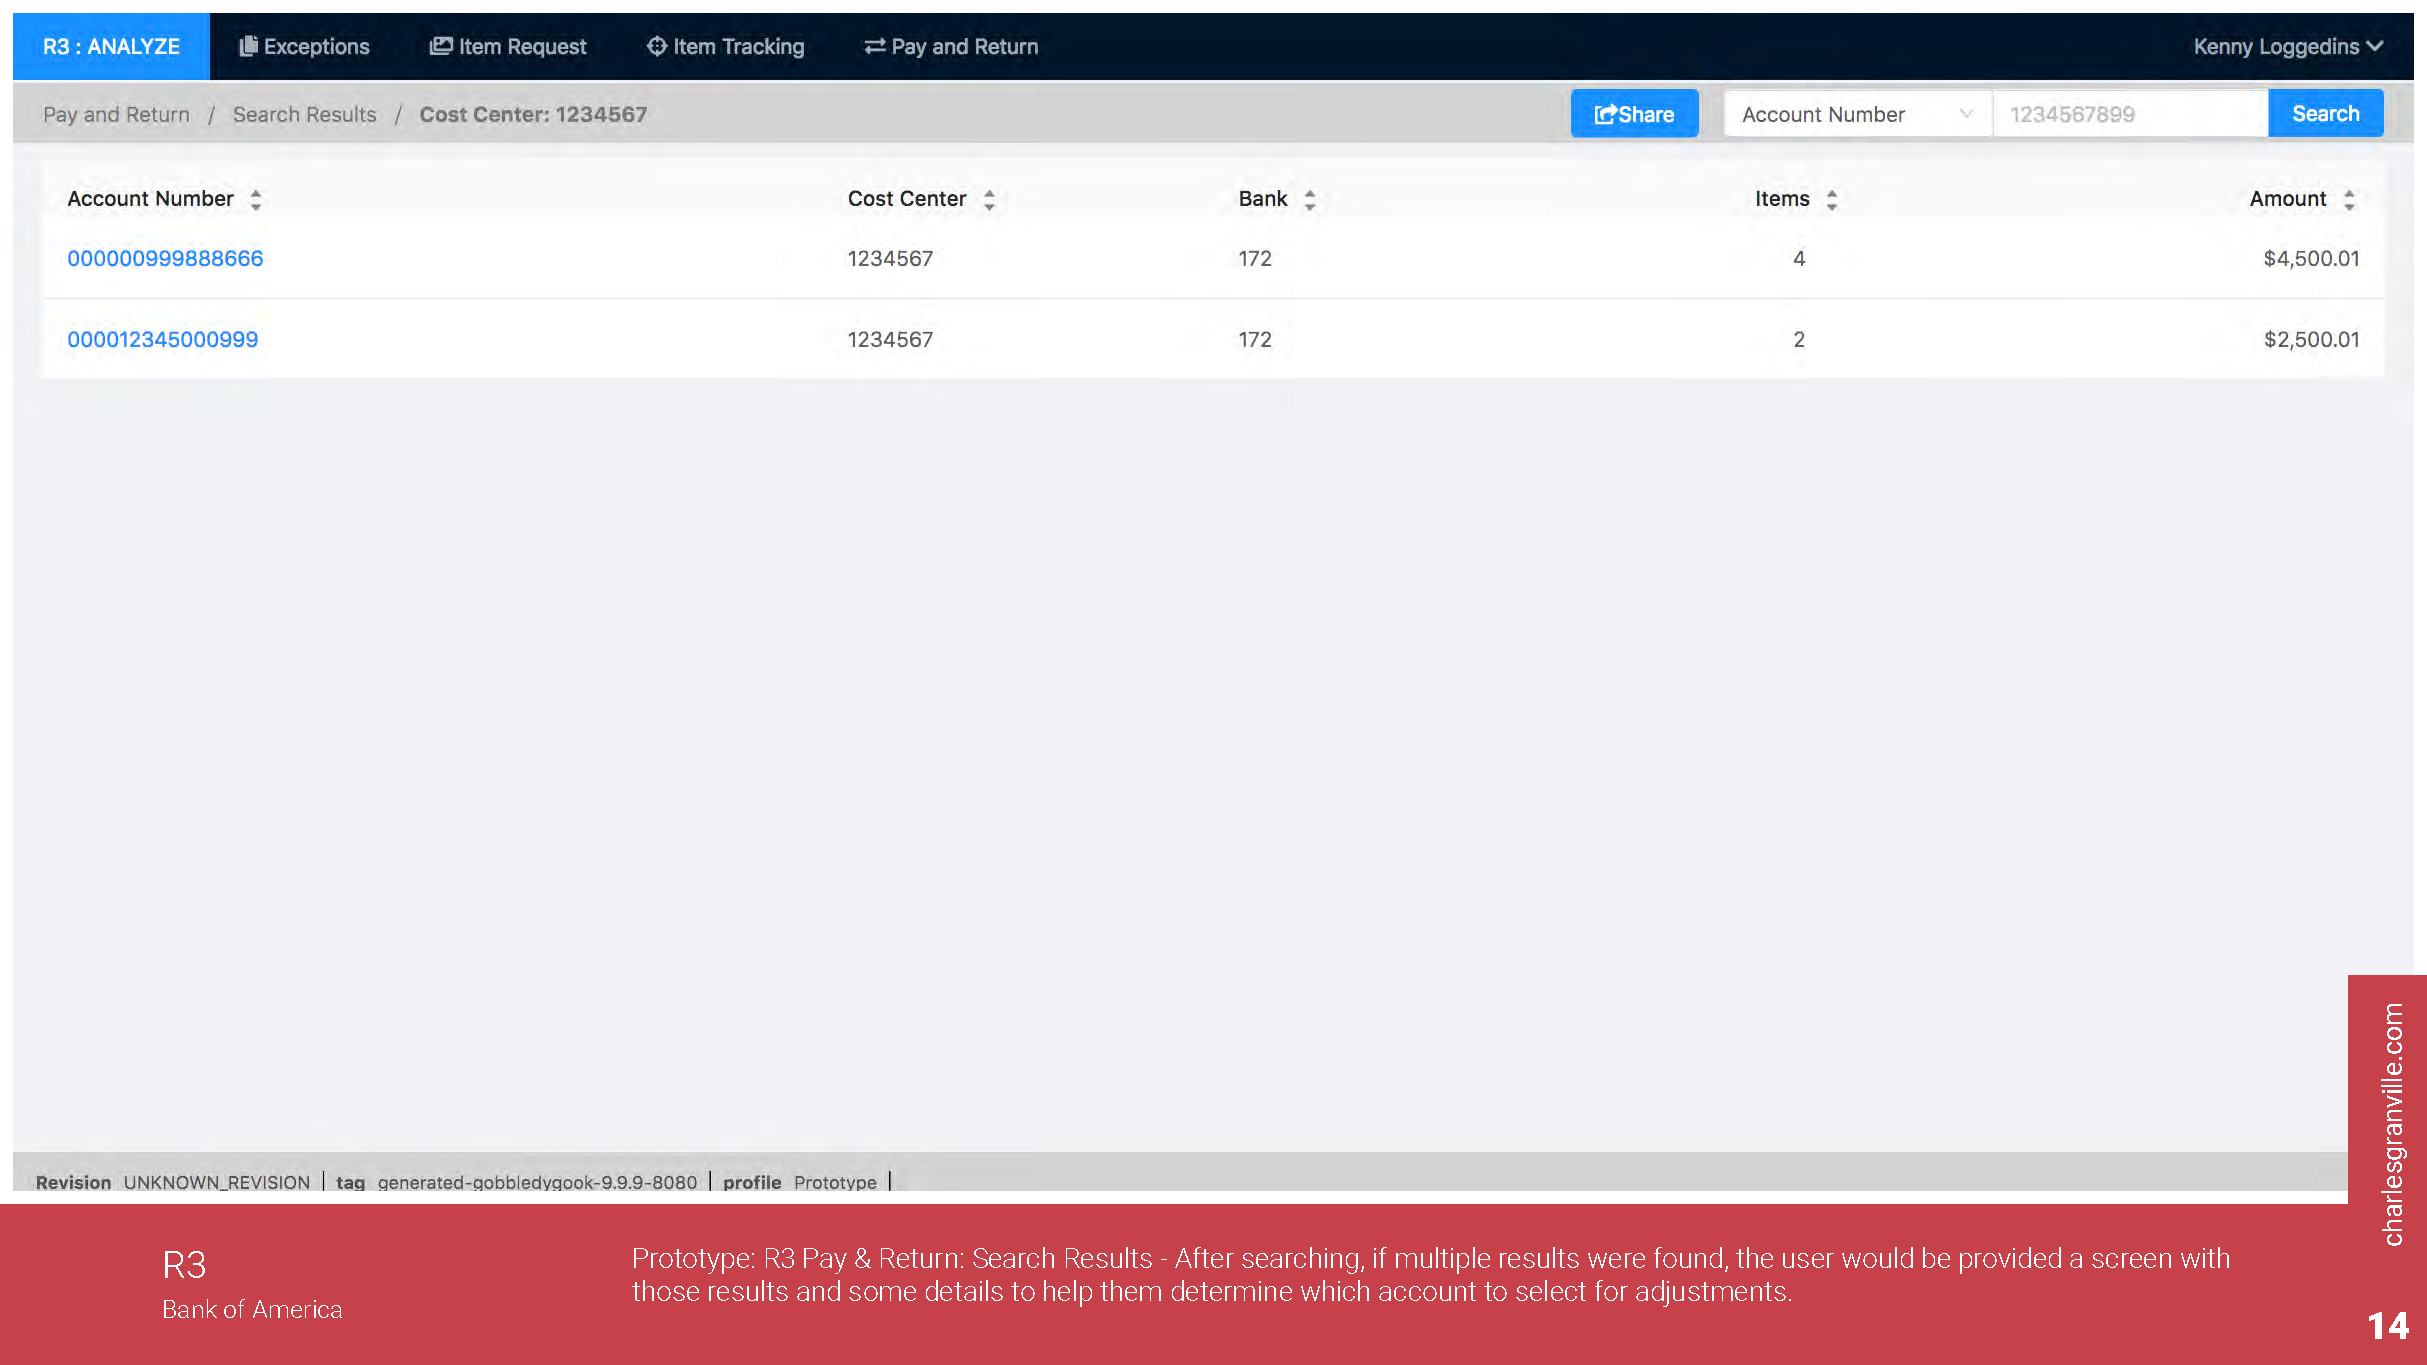
Task: Click the Pay and Return arrows icon
Action: coord(874,46)
